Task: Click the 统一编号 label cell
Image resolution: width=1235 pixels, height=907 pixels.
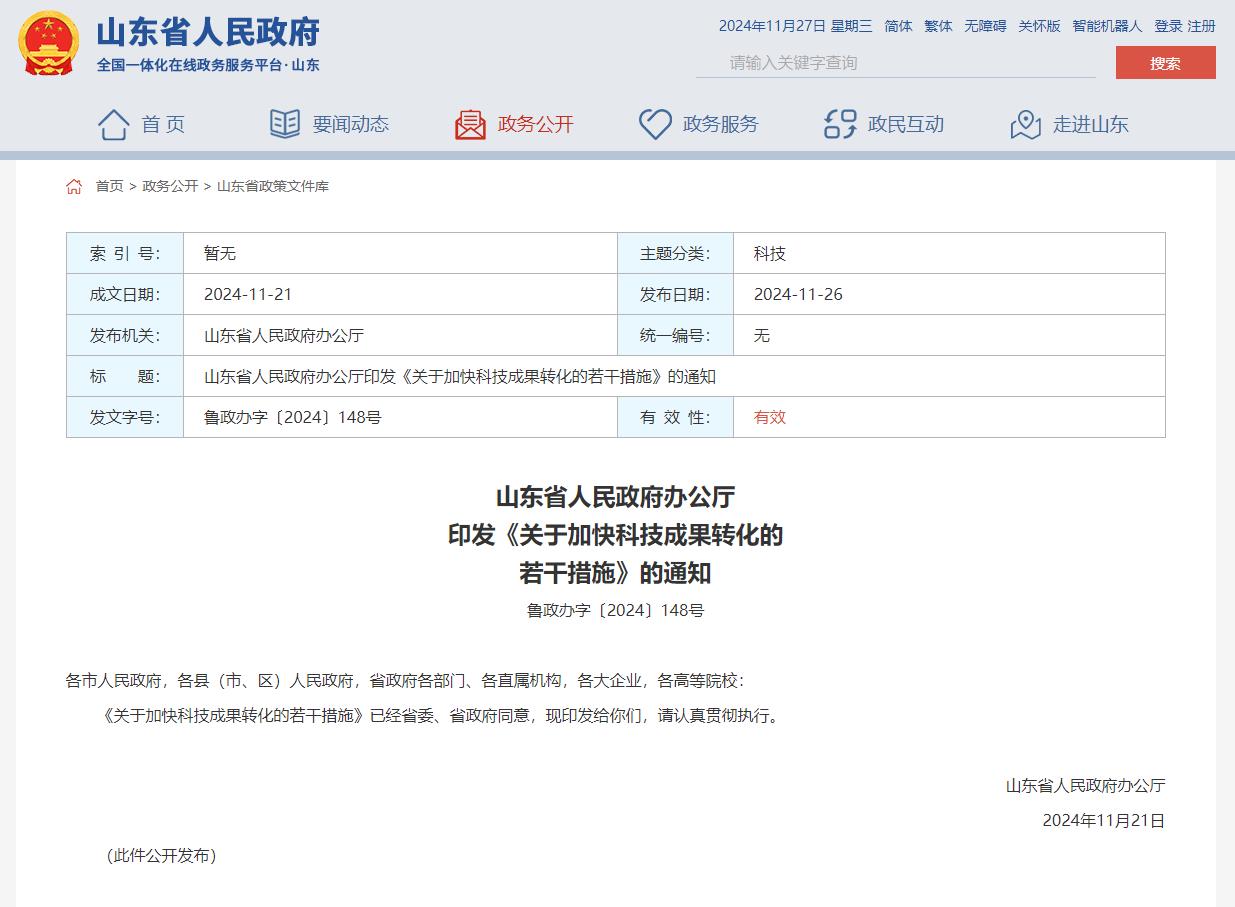Action: (675, 336)
